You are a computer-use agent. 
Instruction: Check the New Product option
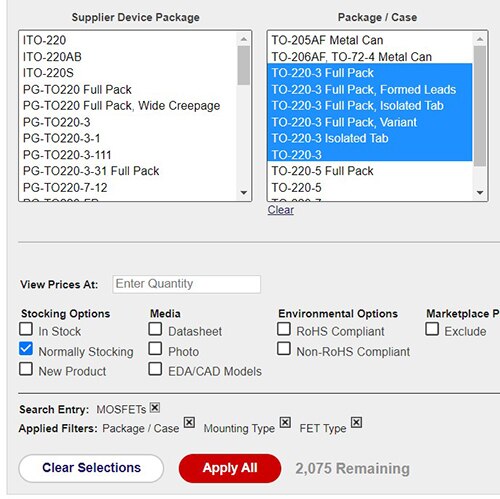26,369
